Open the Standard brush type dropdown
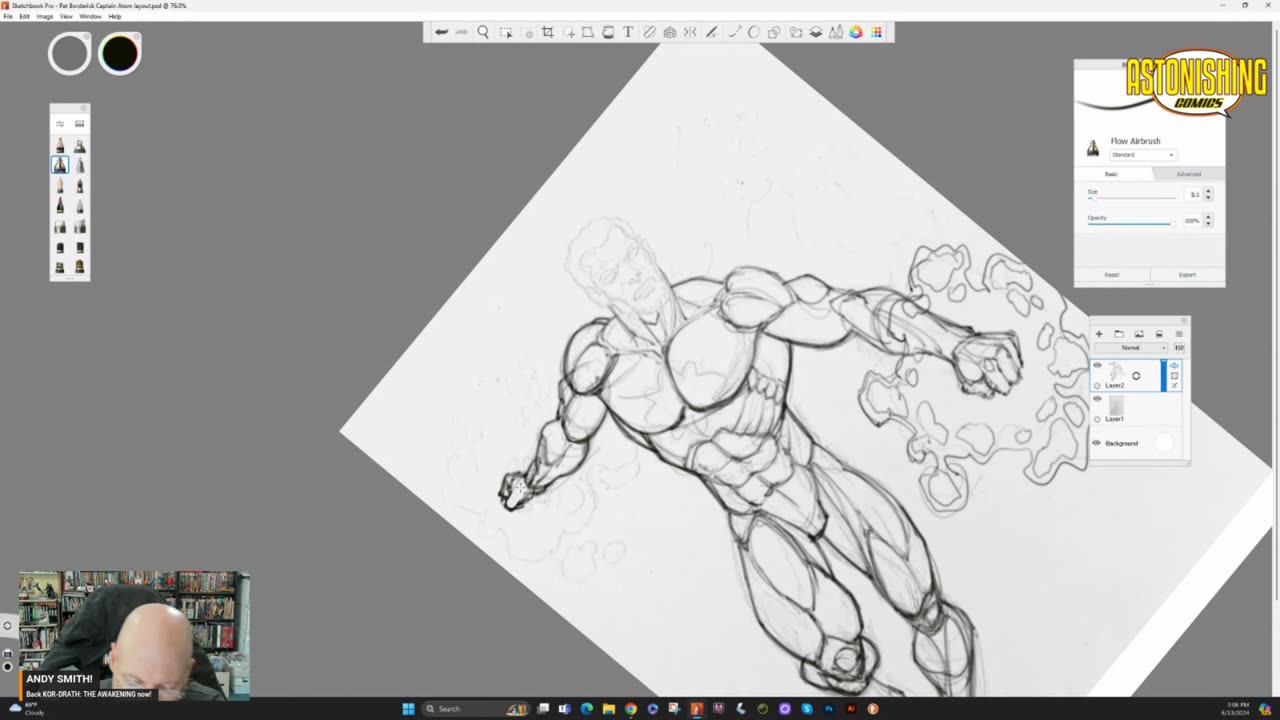 point(1143,155)
